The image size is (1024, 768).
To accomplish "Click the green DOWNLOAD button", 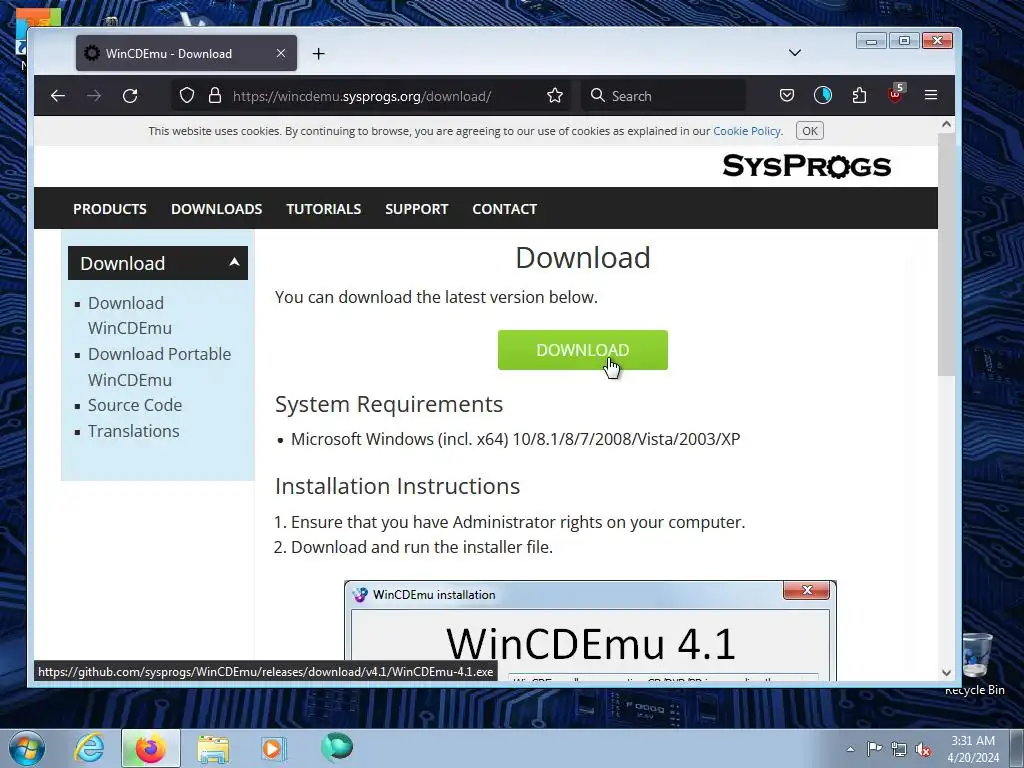I will (583, 350).
